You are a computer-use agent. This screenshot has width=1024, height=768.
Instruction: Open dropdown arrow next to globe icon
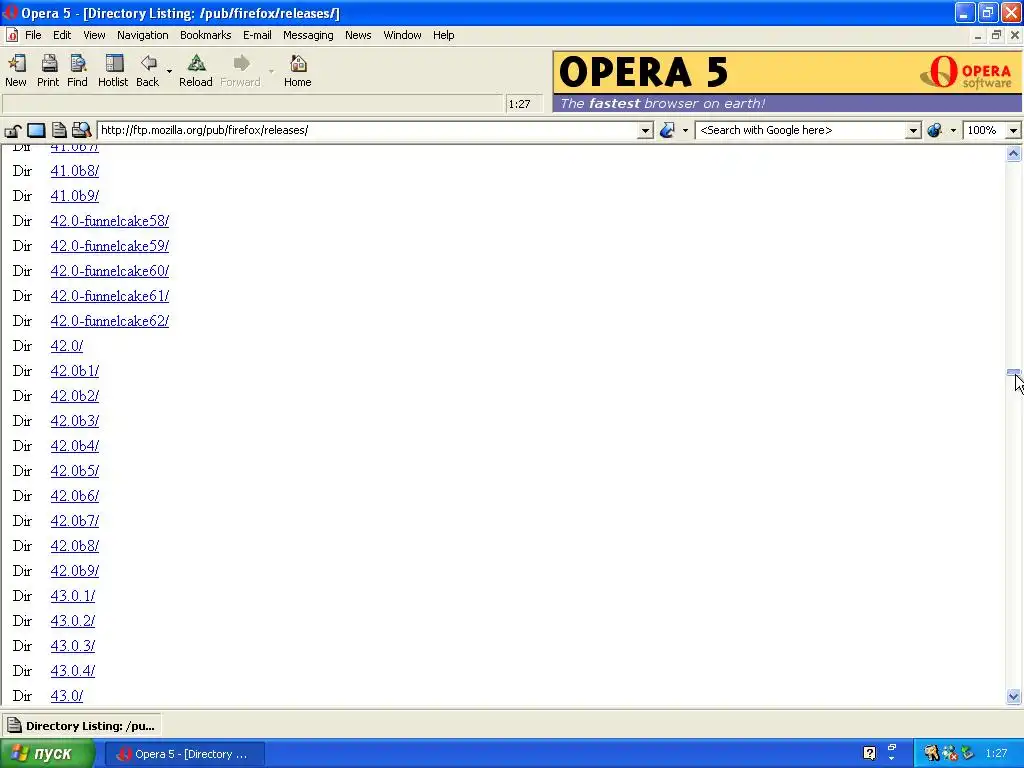coord(953,130)
